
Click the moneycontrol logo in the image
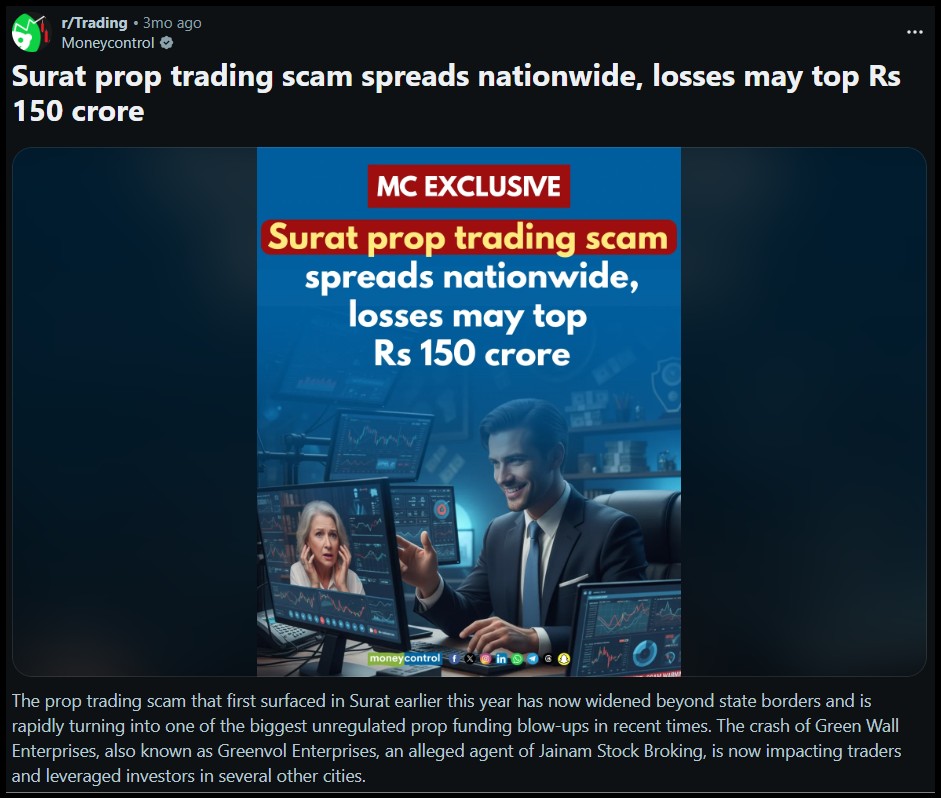[x=405, y=658]
